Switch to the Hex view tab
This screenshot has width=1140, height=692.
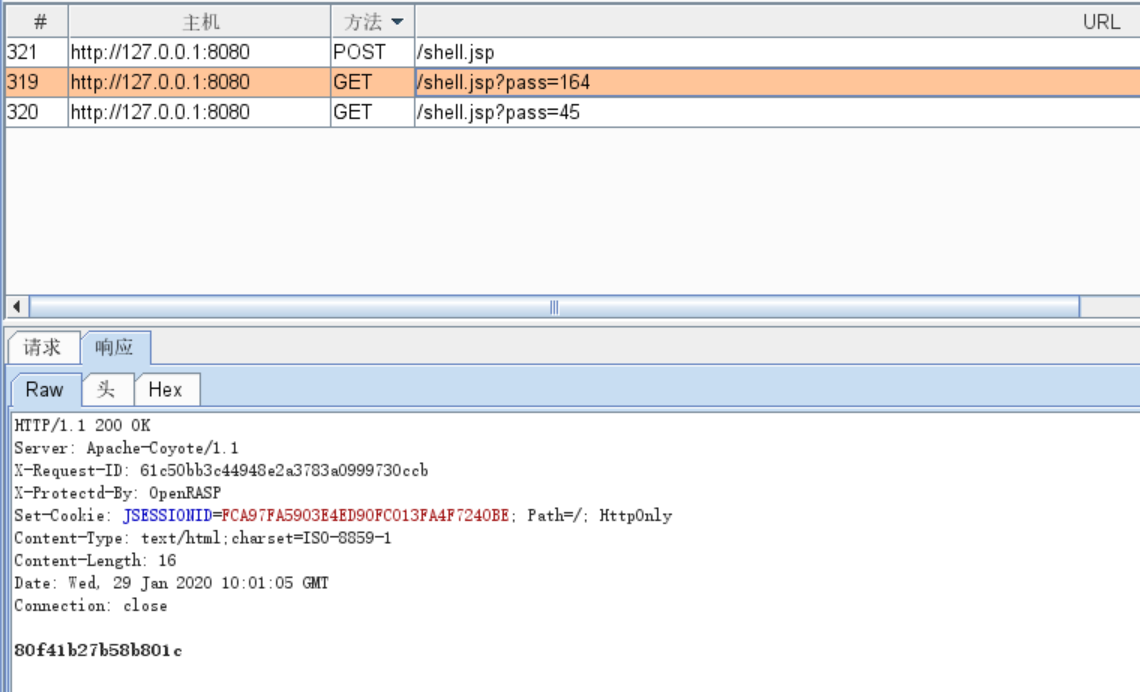(x=166, y=390)
